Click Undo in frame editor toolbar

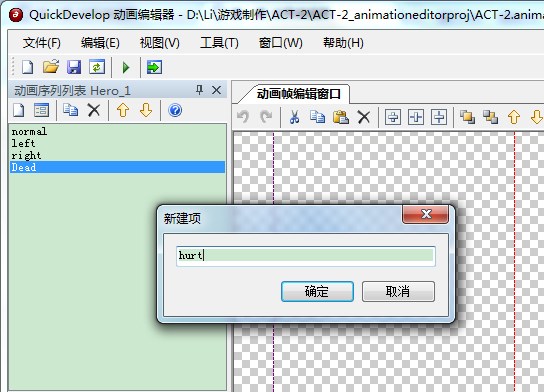[x=243, y=117]
